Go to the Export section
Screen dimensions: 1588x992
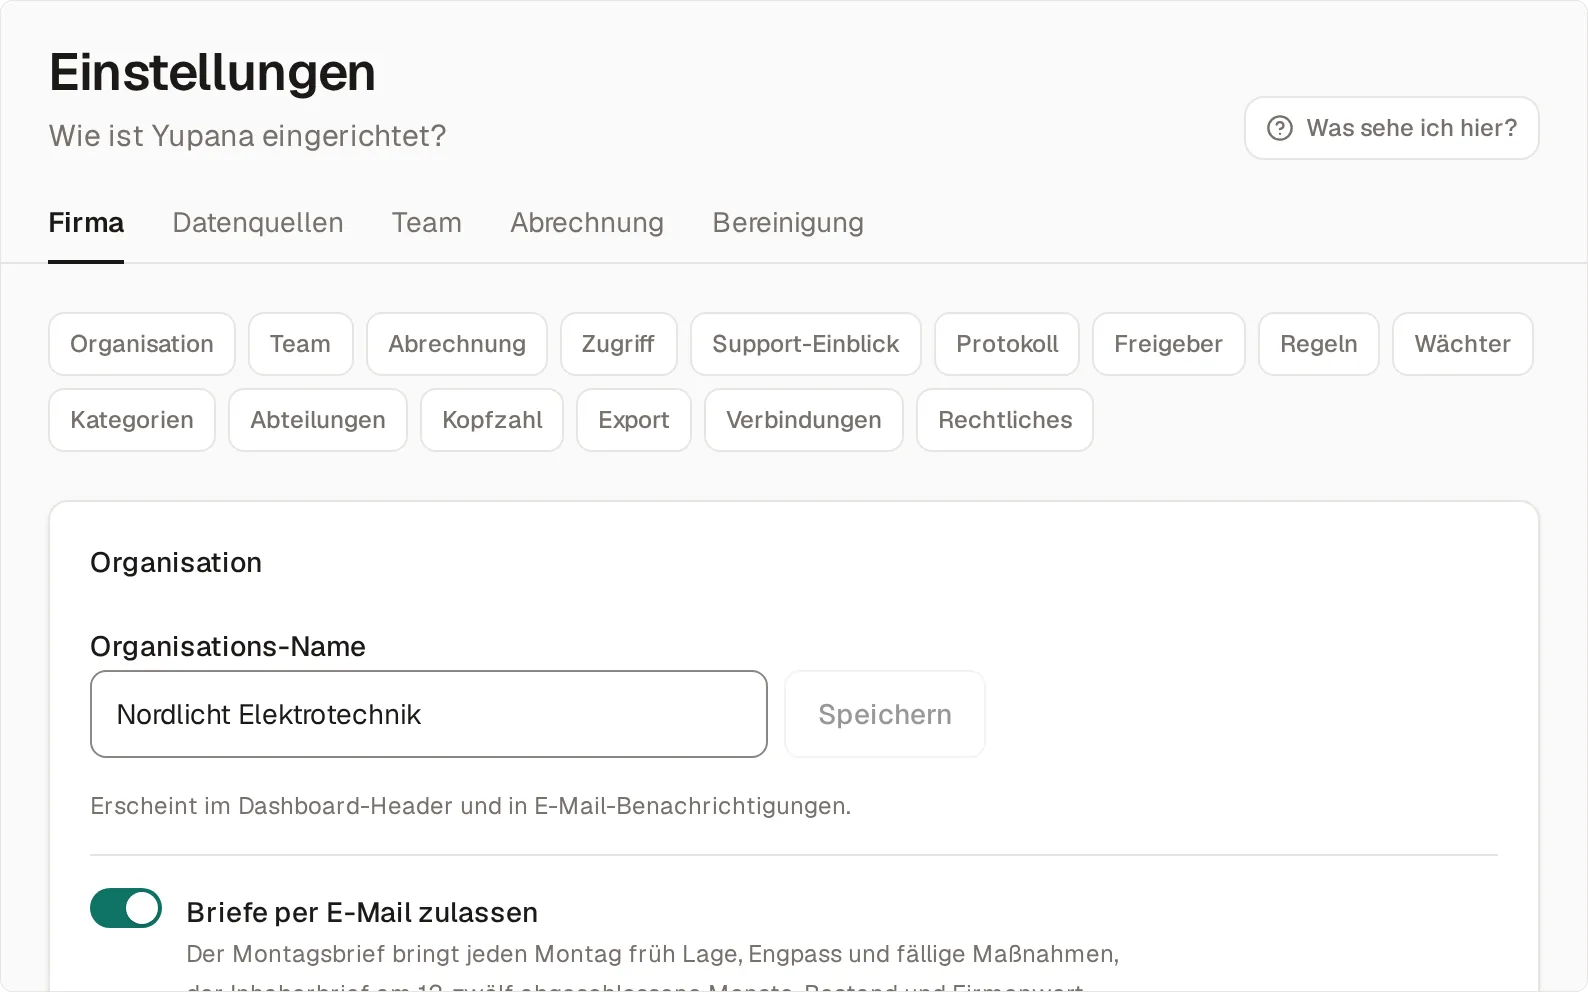(634, 420)
